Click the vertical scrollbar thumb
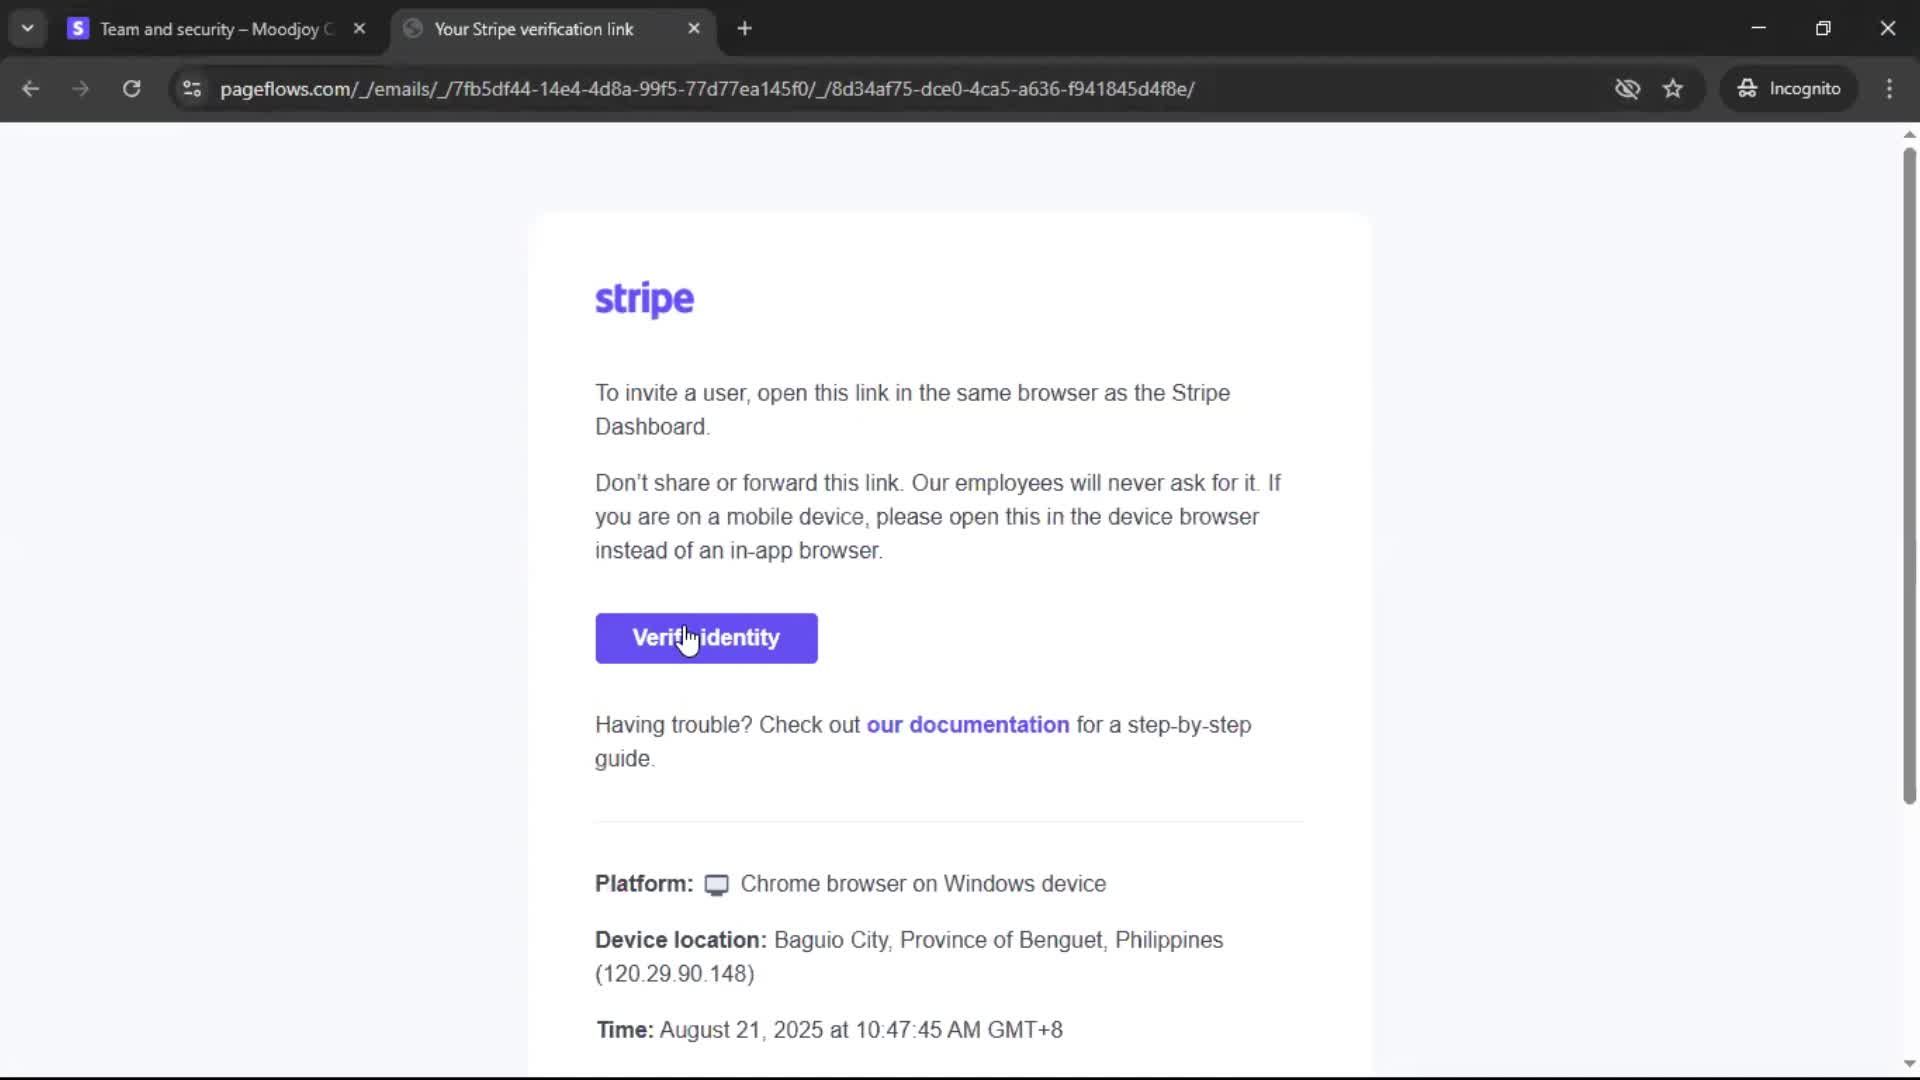 [x=1908, y=475]
